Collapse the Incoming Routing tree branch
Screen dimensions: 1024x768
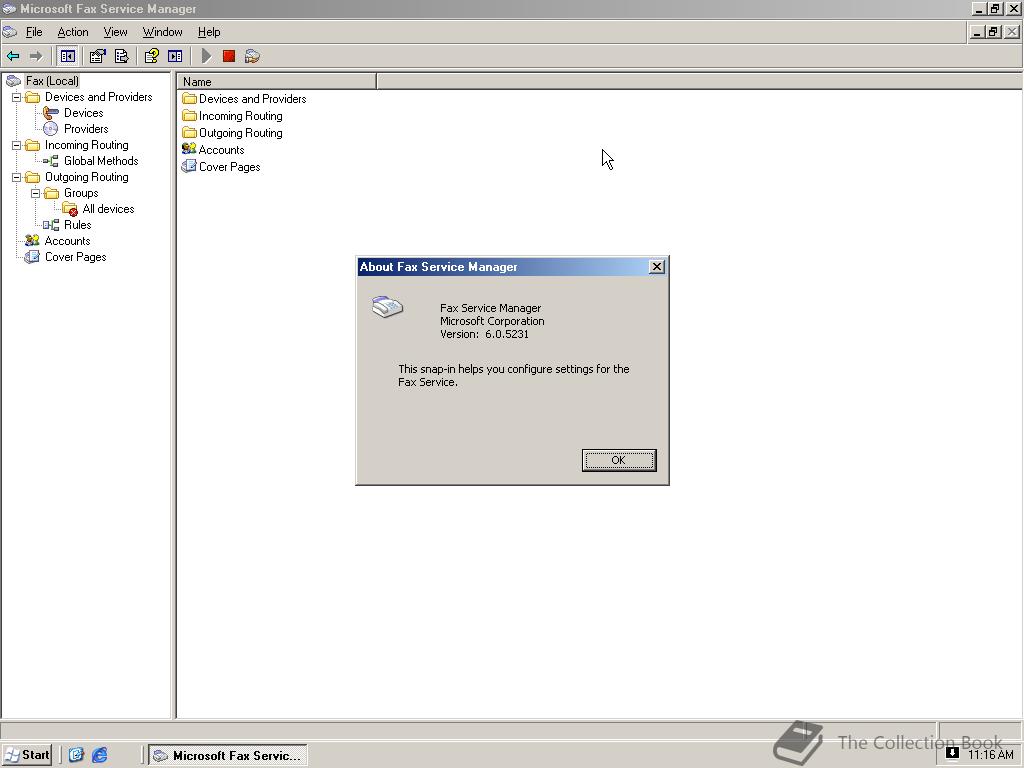[16, 146]
